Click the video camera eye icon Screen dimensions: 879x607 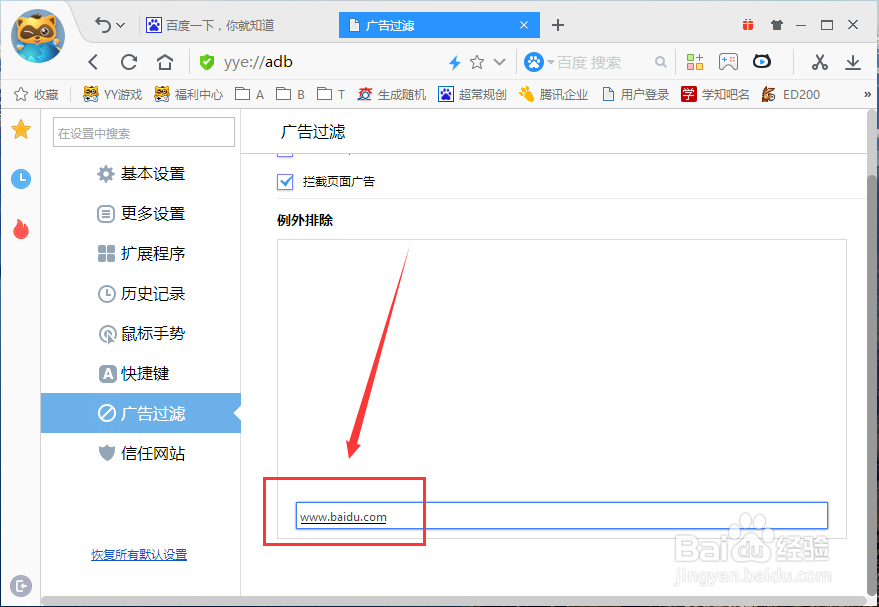pyautogui.click(x=762, y=62)
